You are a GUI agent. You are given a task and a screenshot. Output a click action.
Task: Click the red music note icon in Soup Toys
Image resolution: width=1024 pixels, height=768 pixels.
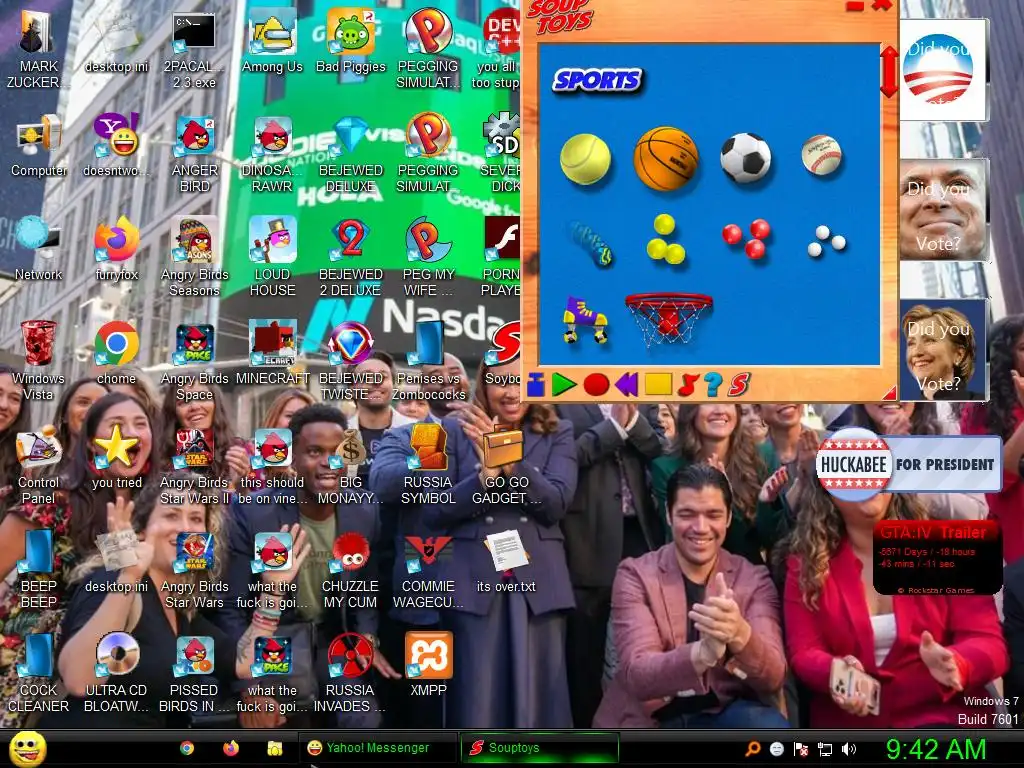pyautogui.click(x=688, y=385)
